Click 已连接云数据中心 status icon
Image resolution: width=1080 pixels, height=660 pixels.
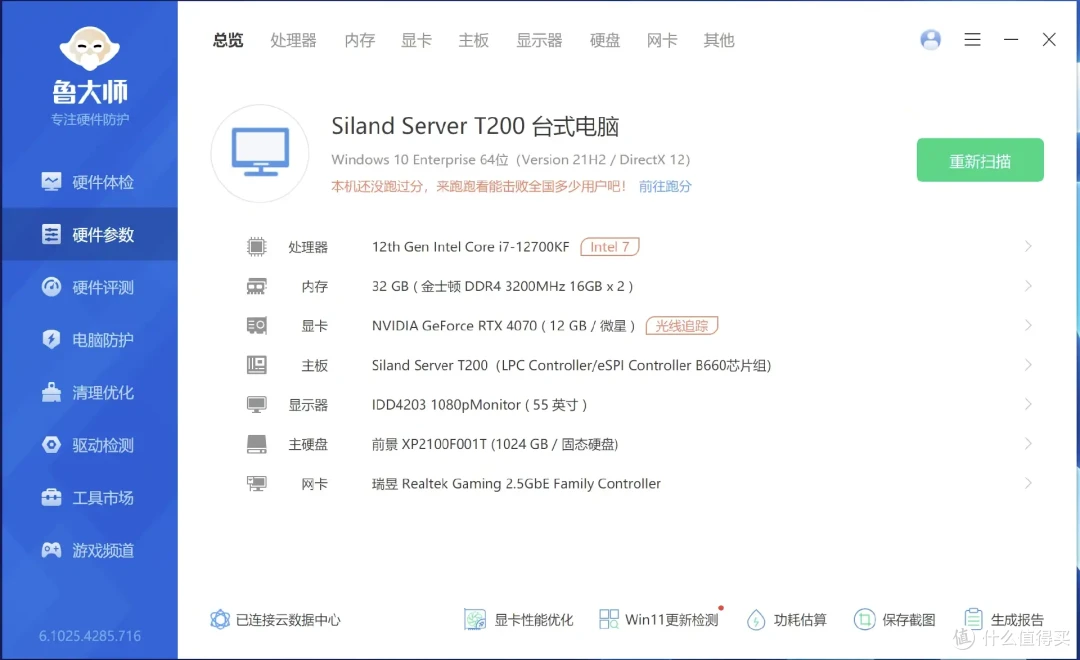[220, 619]
